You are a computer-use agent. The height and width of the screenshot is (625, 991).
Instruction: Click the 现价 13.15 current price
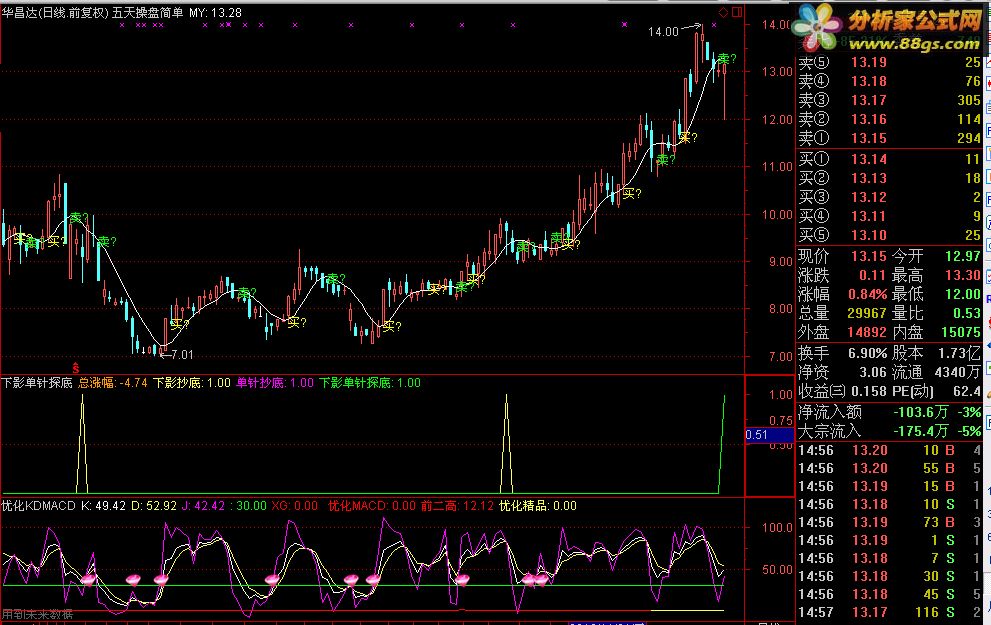(x=842, y=257)
